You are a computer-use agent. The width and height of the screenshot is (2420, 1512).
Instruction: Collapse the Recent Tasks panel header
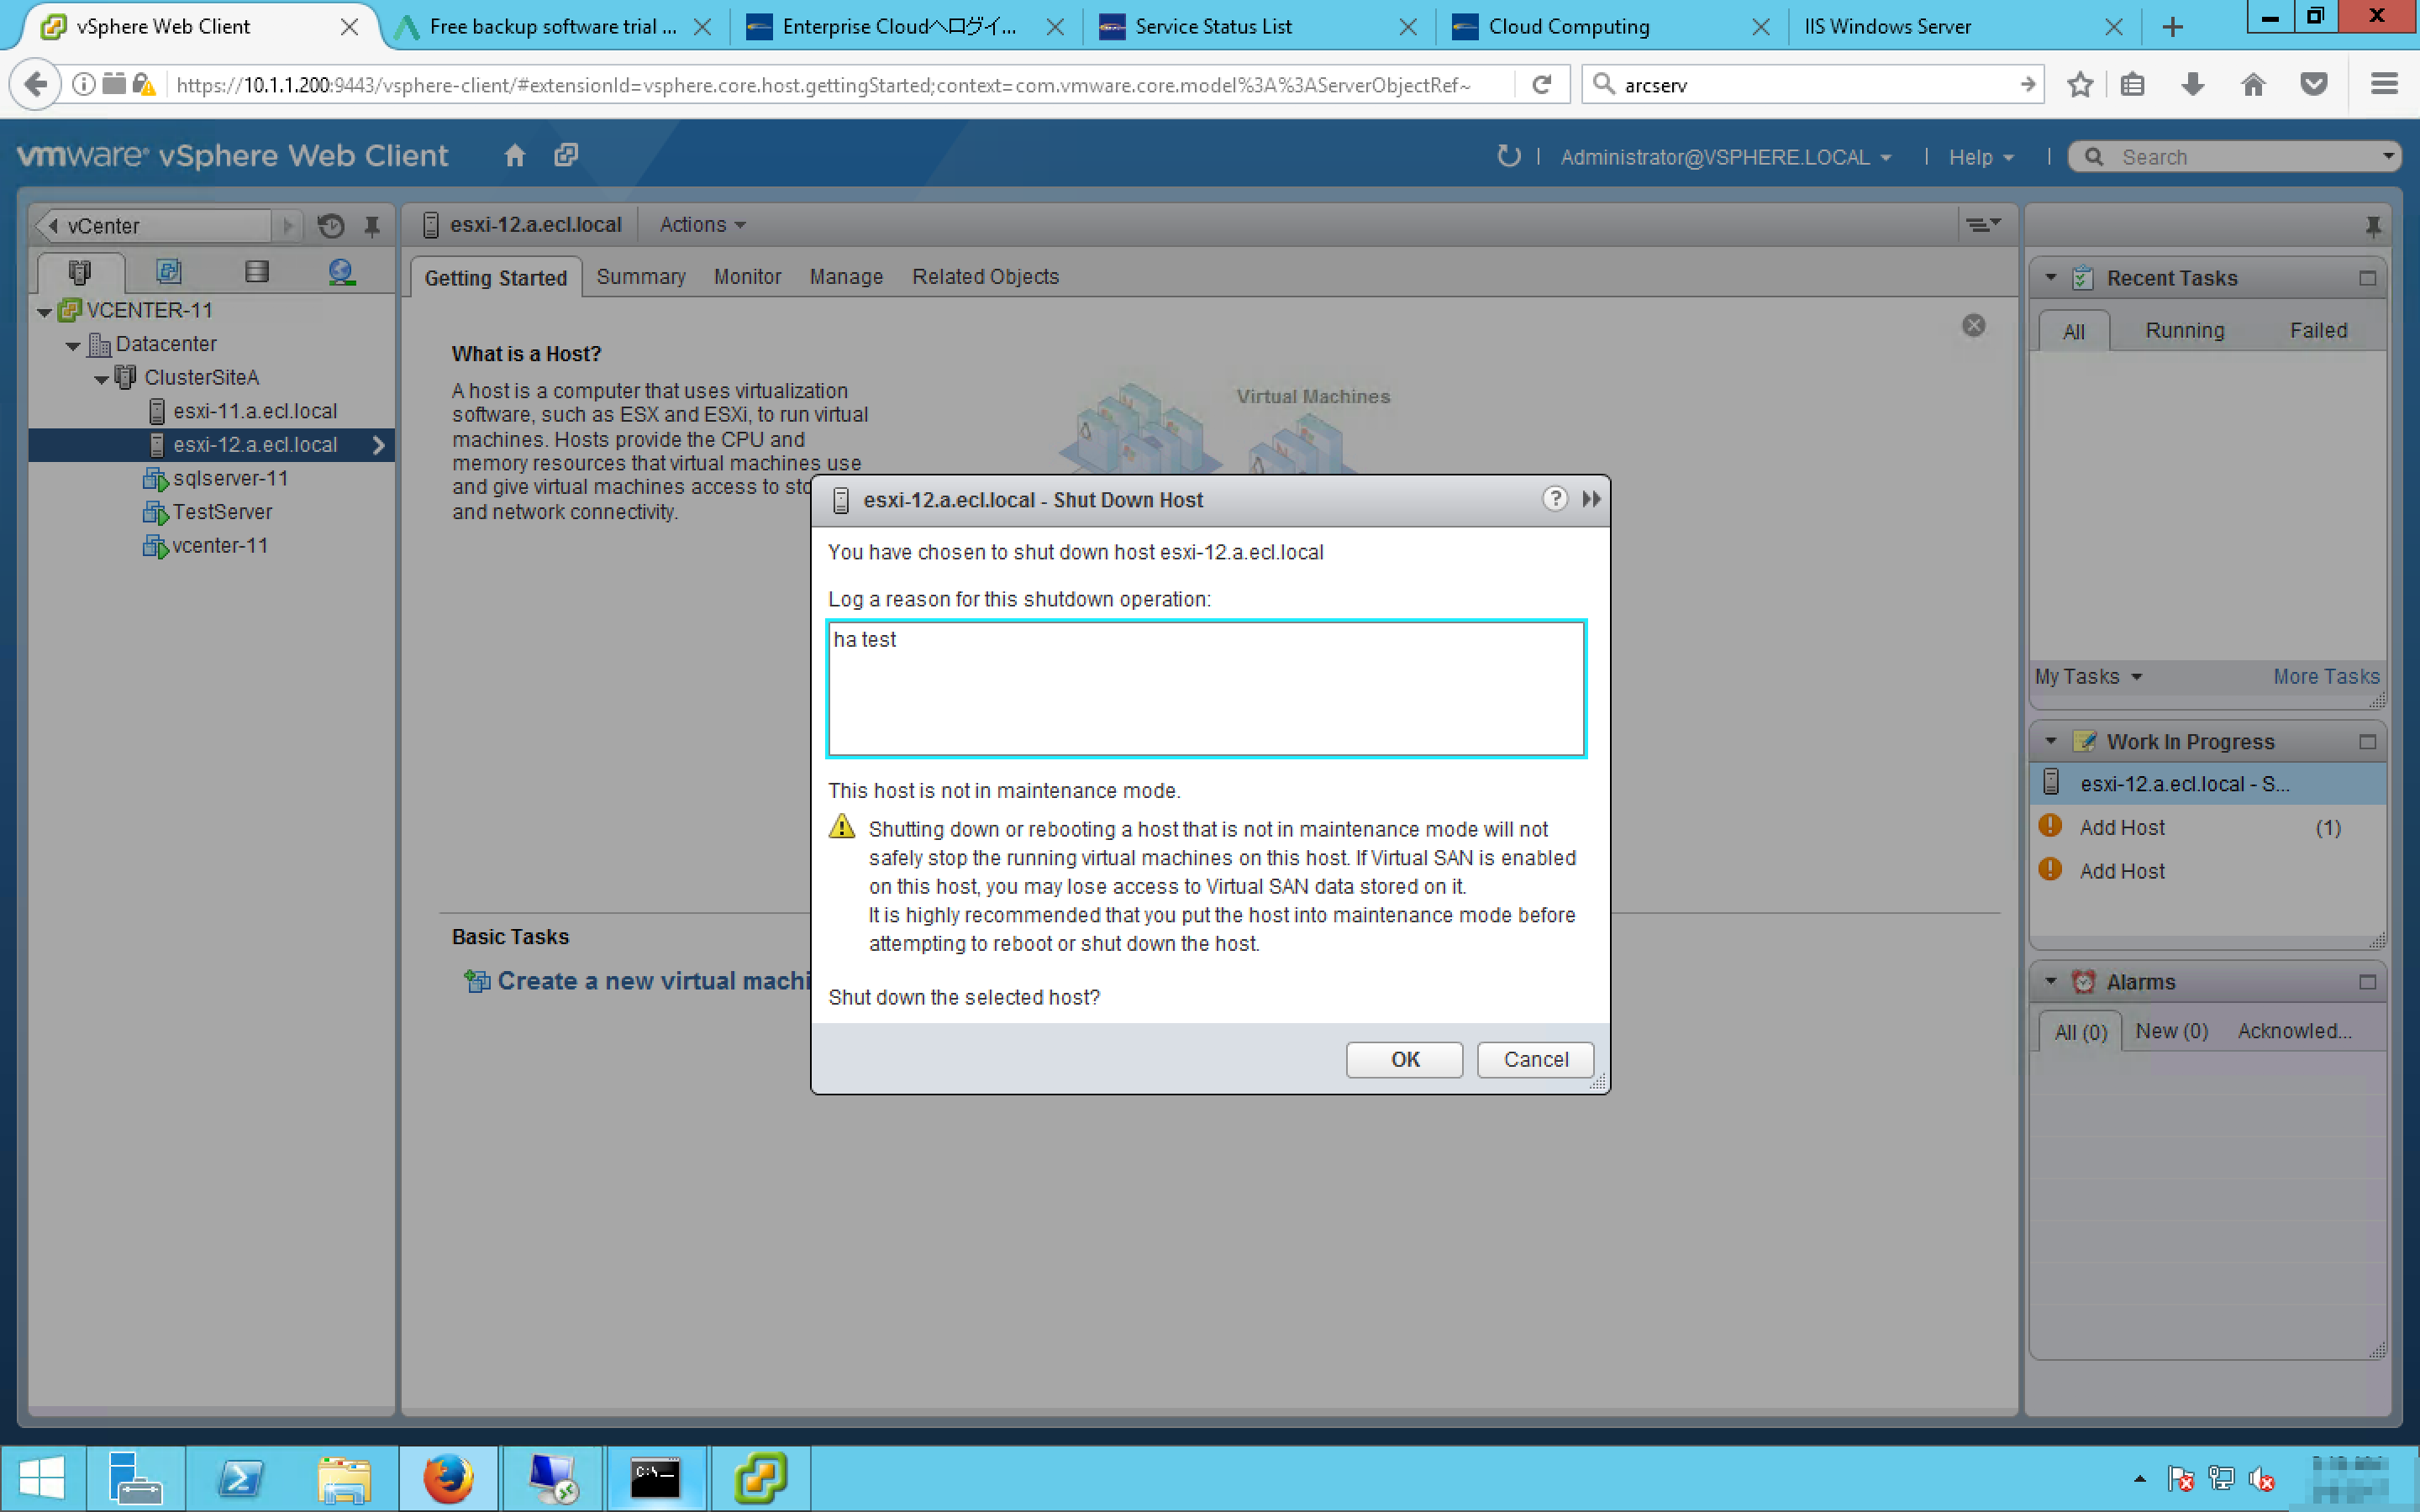click(x=2050, y=278)
